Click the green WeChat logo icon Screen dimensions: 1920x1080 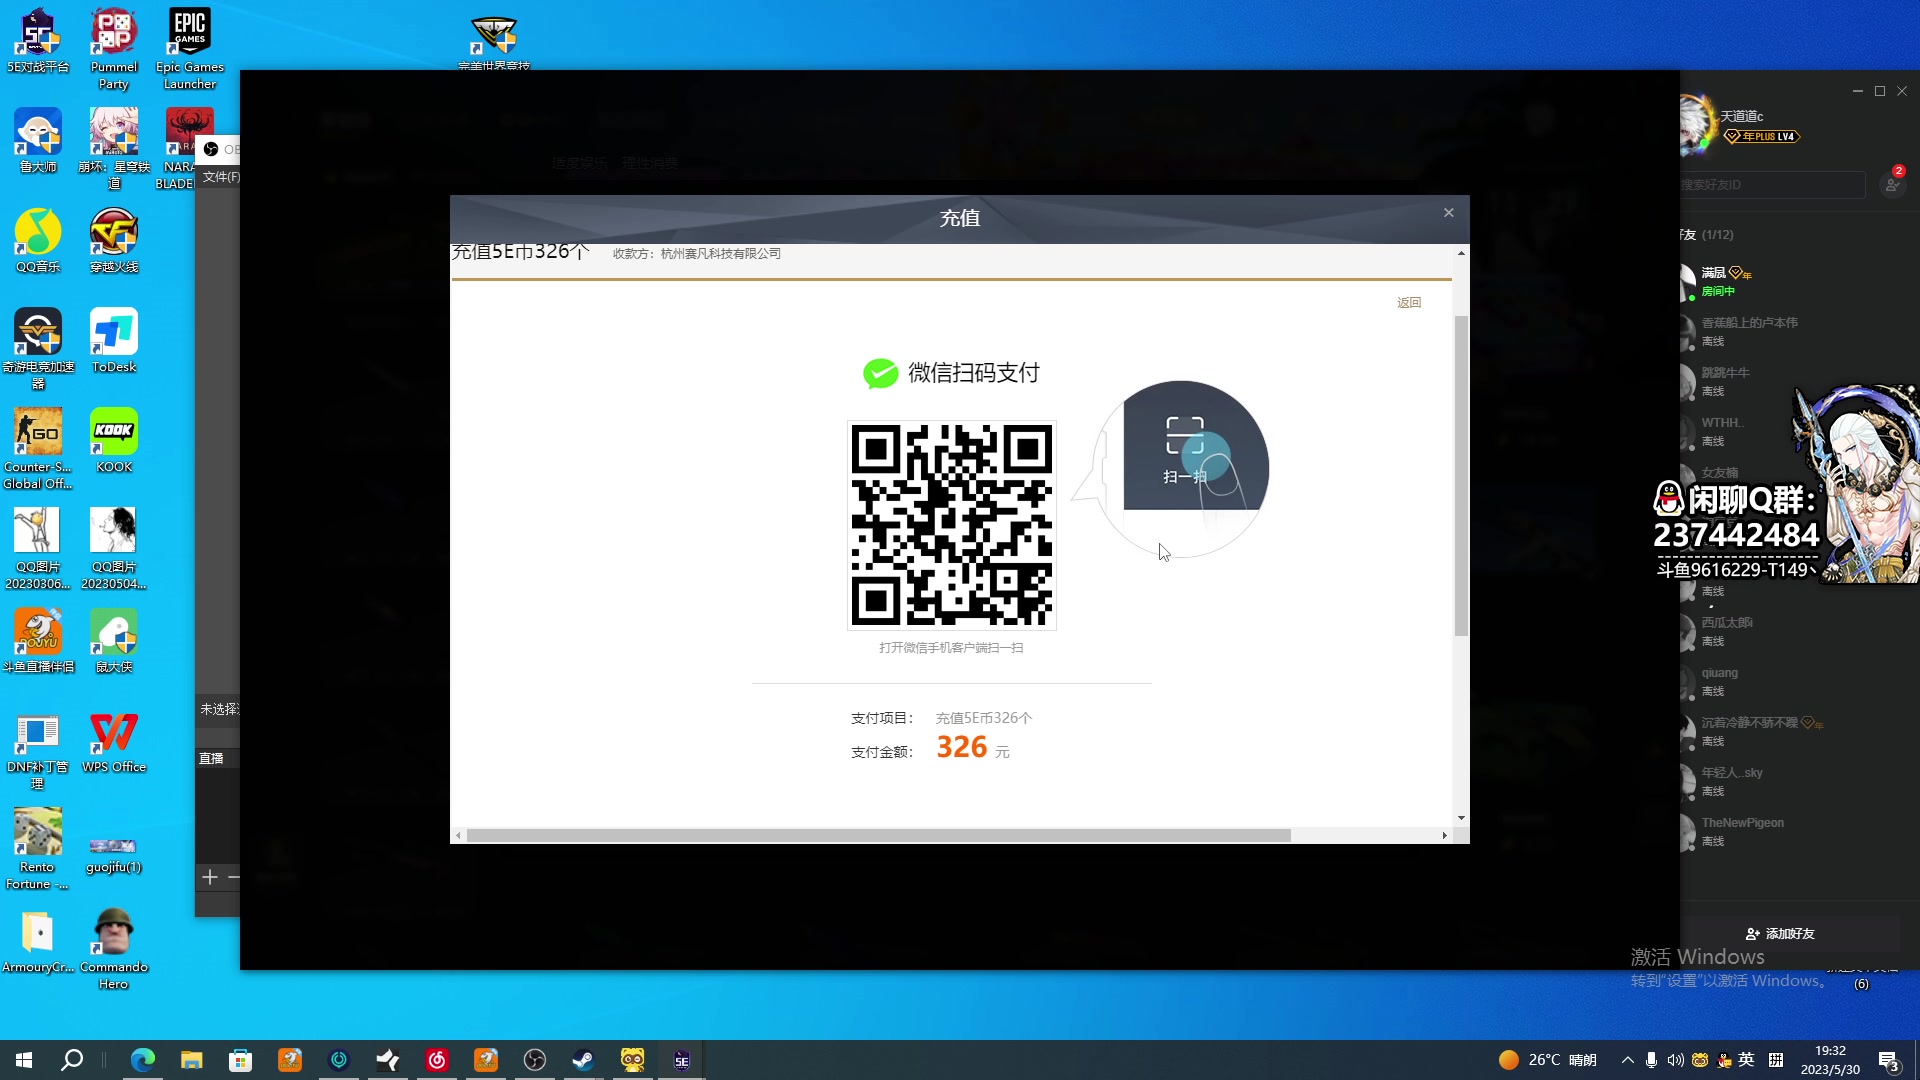click(x=881, y=373)
